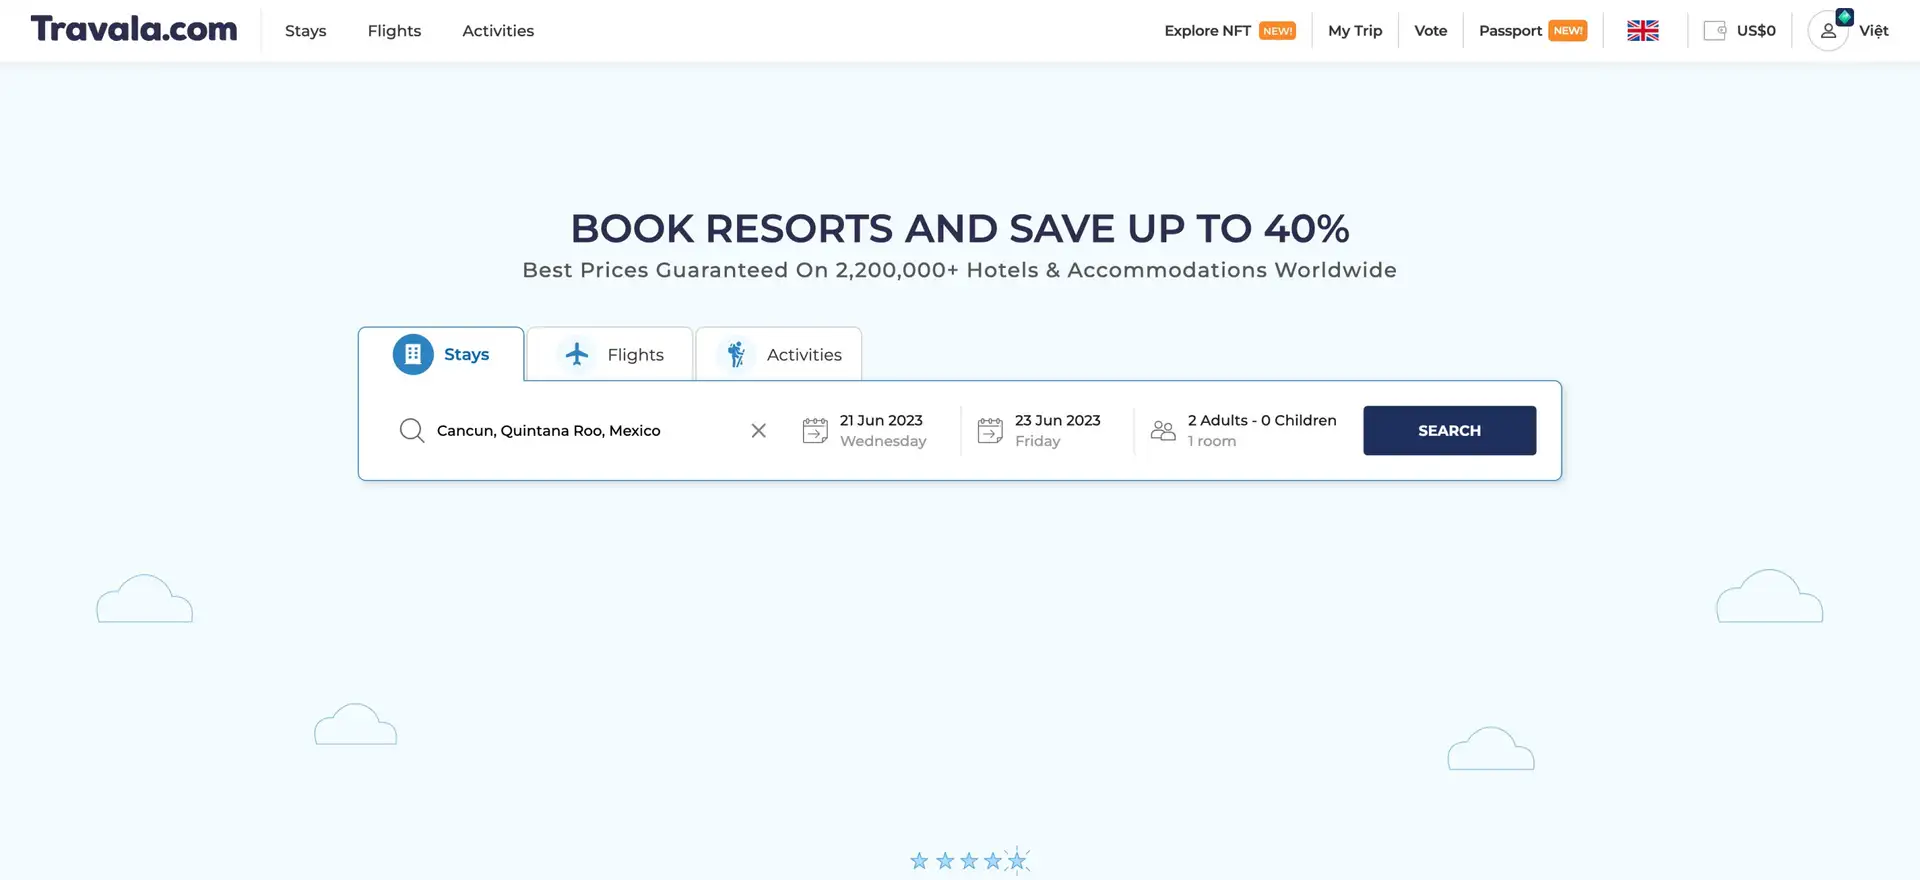1920x880 pixels.
Task: Click the Cancun destination input field
Action: click(x=580, y=431)
